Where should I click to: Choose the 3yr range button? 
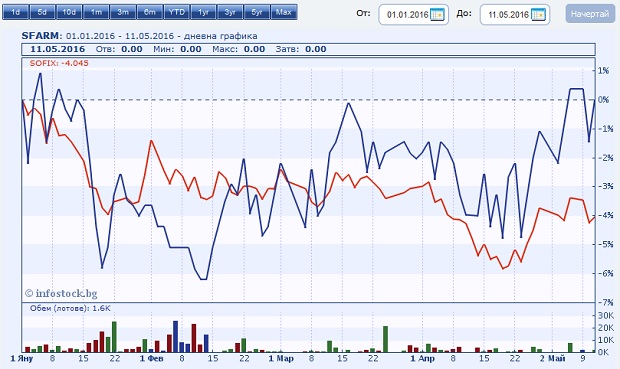231,12
